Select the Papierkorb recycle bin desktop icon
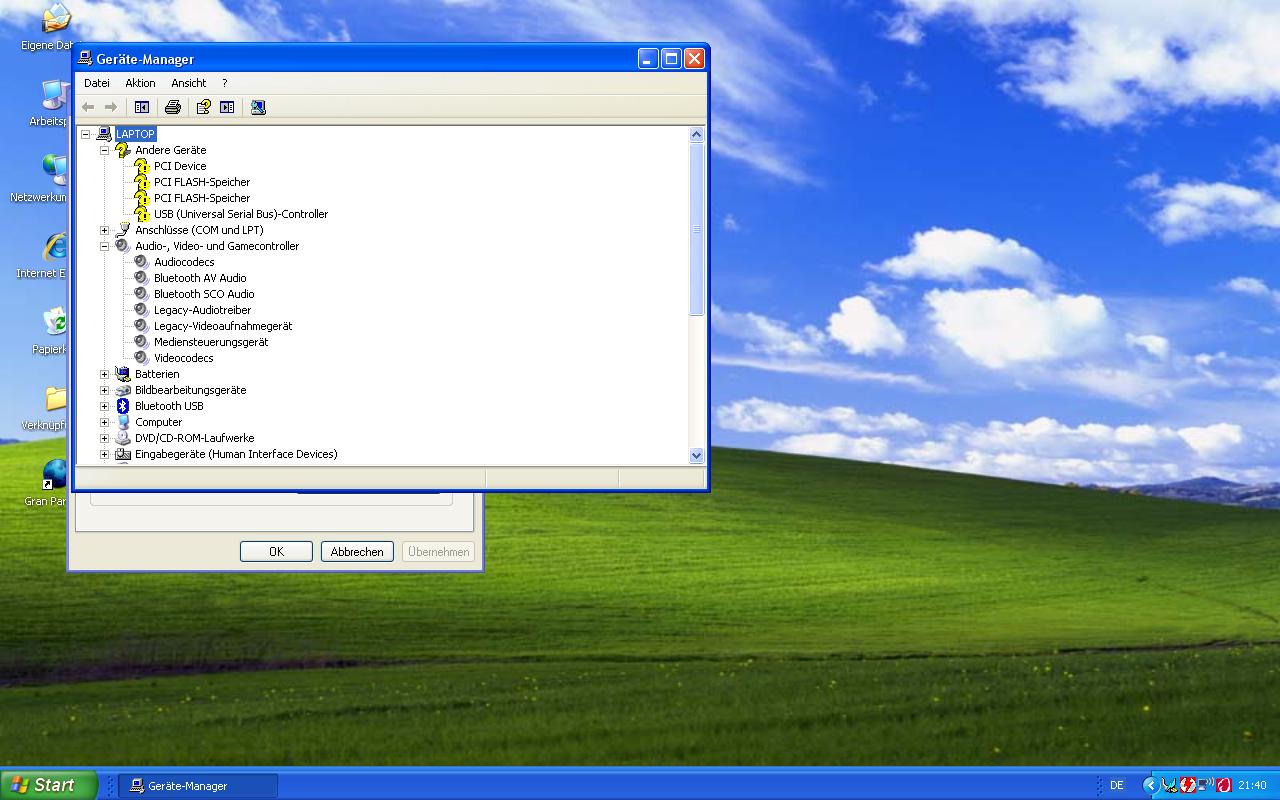This screenshot has height=800, width=1280. [x=55, y=322]
